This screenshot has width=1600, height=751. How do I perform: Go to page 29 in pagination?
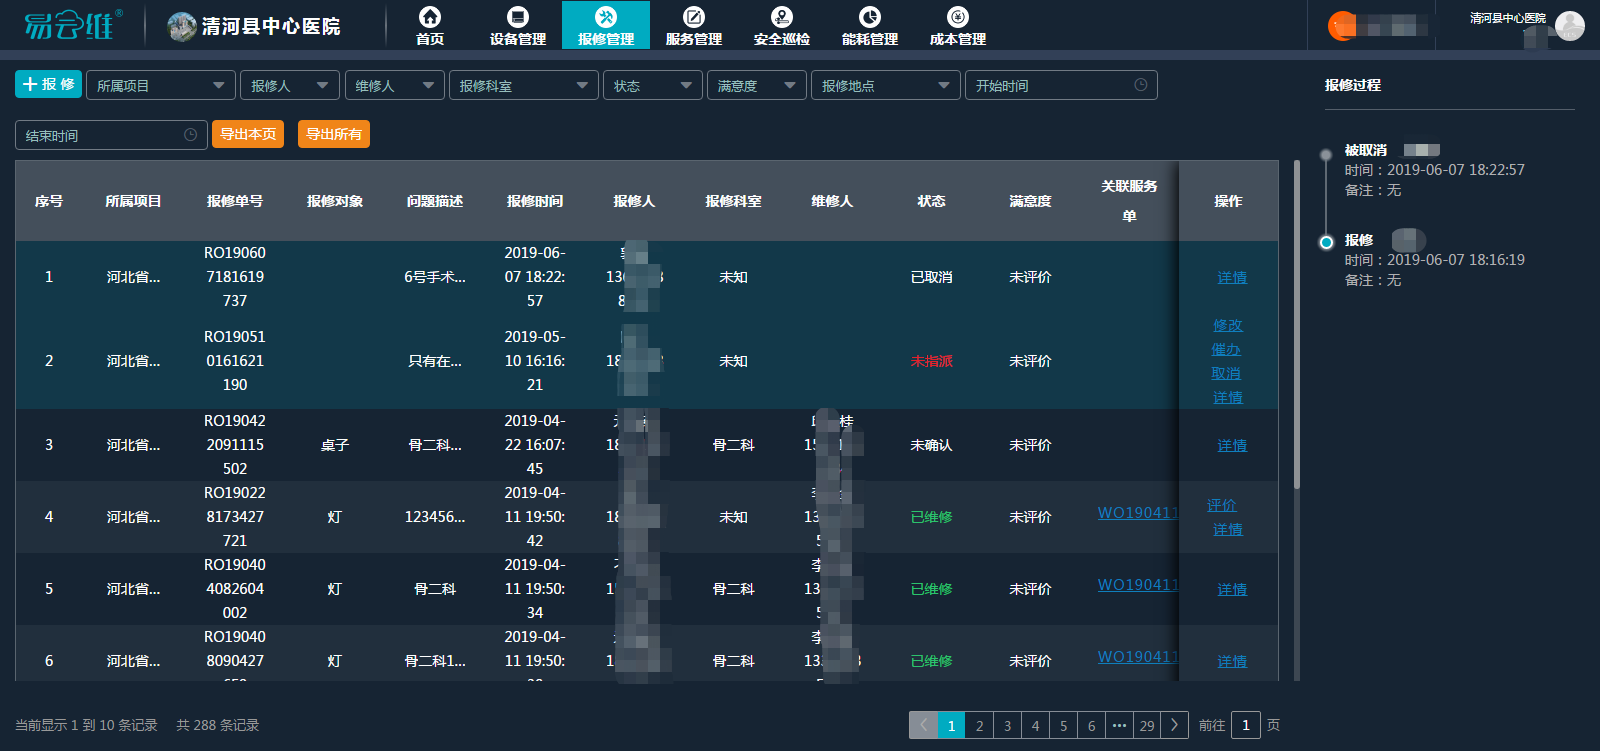(x=1147, y=725)
